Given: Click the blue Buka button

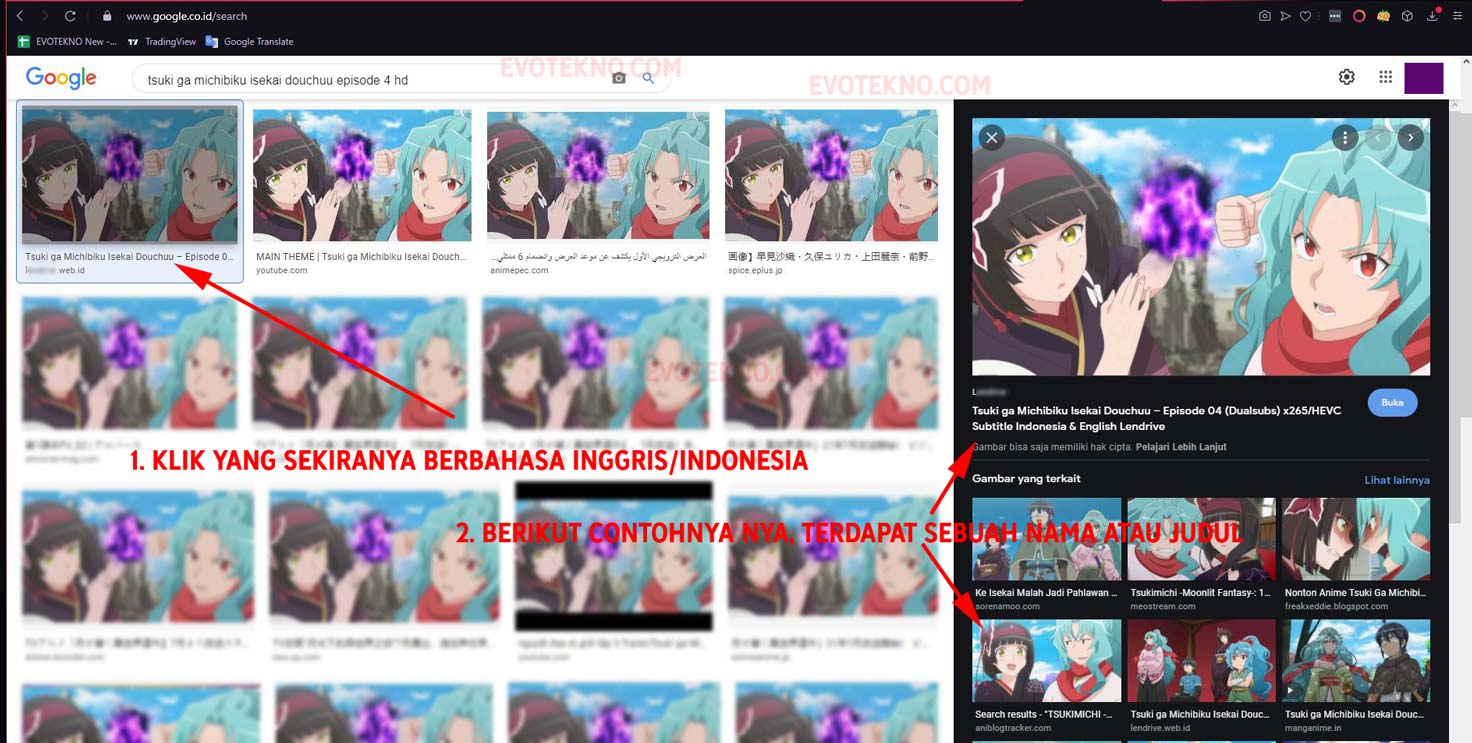Looking at the screenshot, I should click(x=1392, y=403).
